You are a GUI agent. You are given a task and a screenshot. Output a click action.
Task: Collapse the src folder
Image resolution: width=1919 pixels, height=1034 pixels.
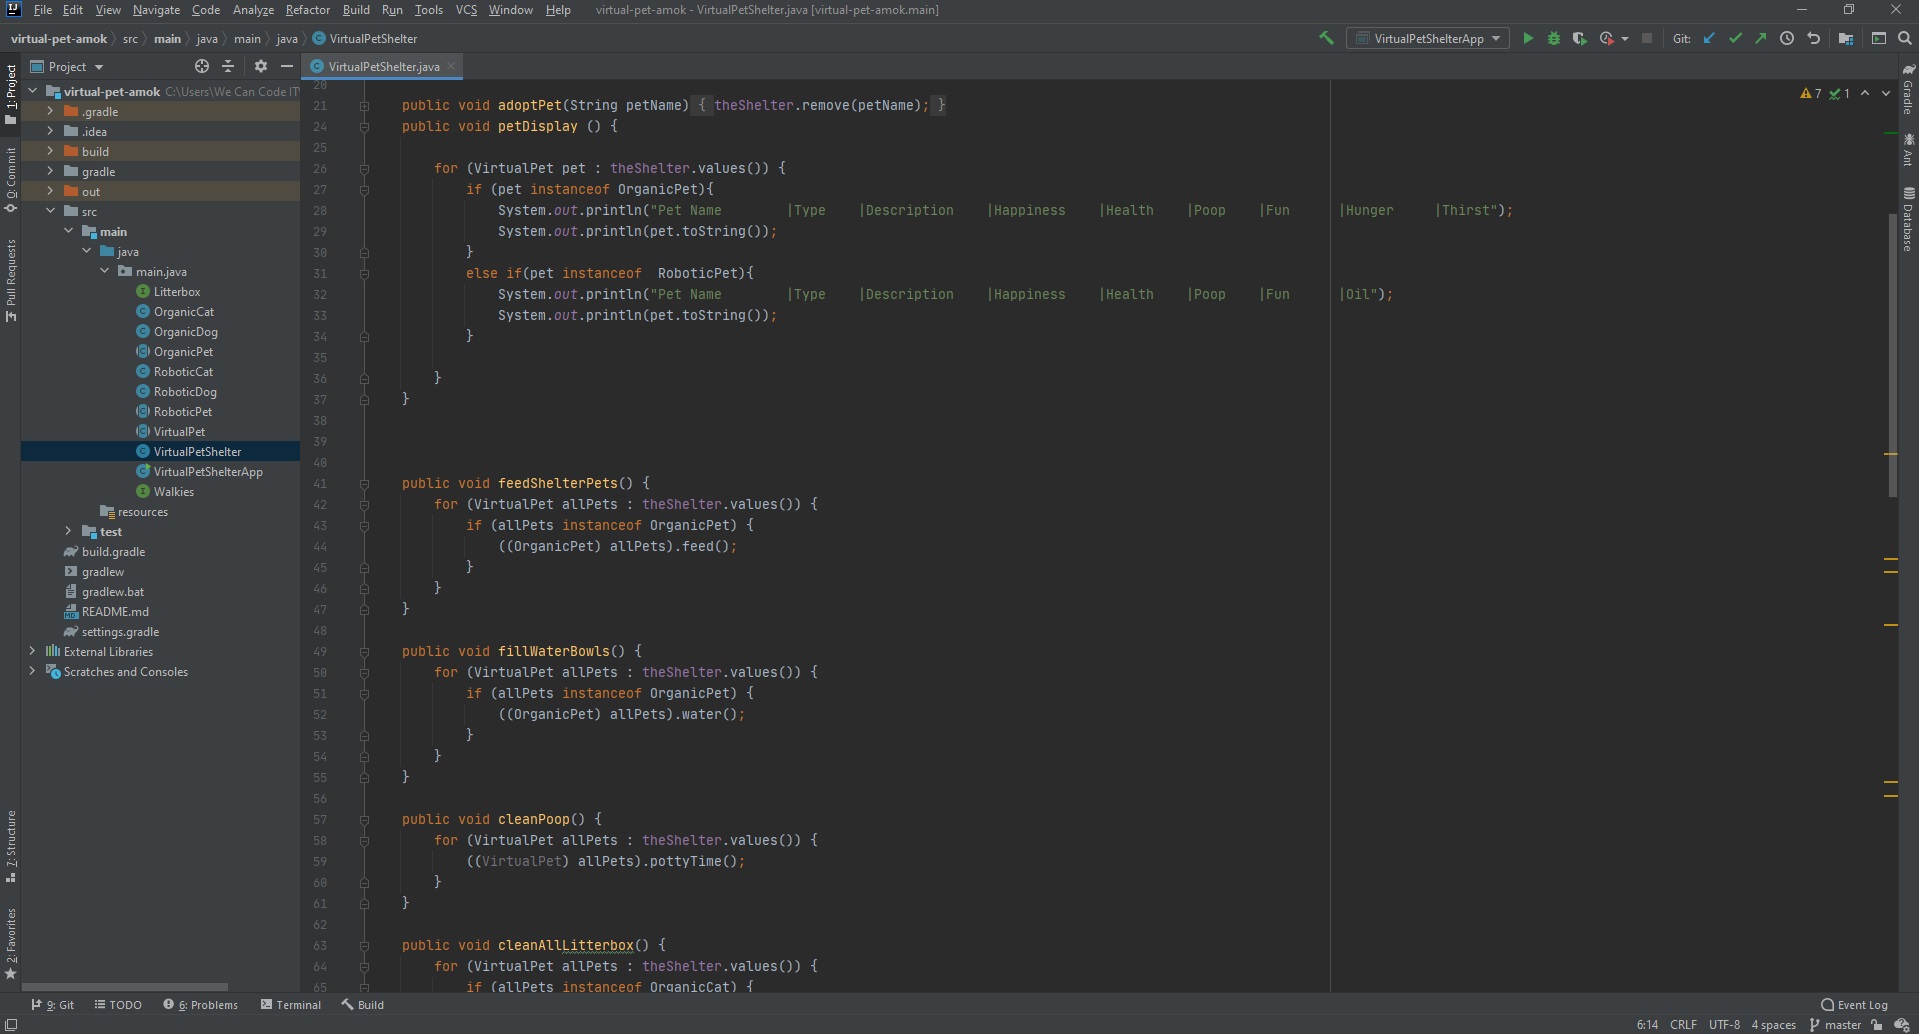[50, 211]
